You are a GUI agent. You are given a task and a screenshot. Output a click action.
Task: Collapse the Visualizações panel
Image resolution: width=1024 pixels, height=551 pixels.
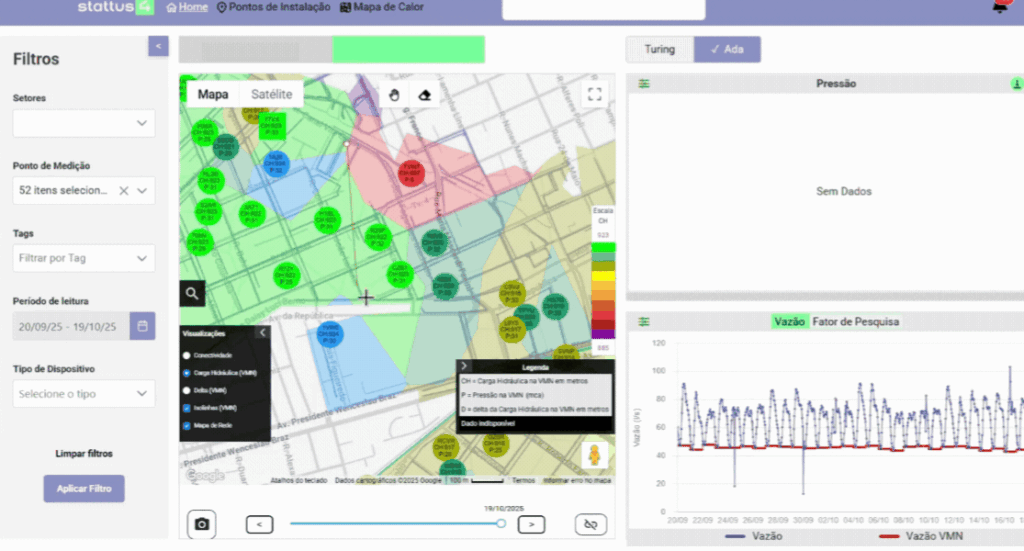pos(262,333)
